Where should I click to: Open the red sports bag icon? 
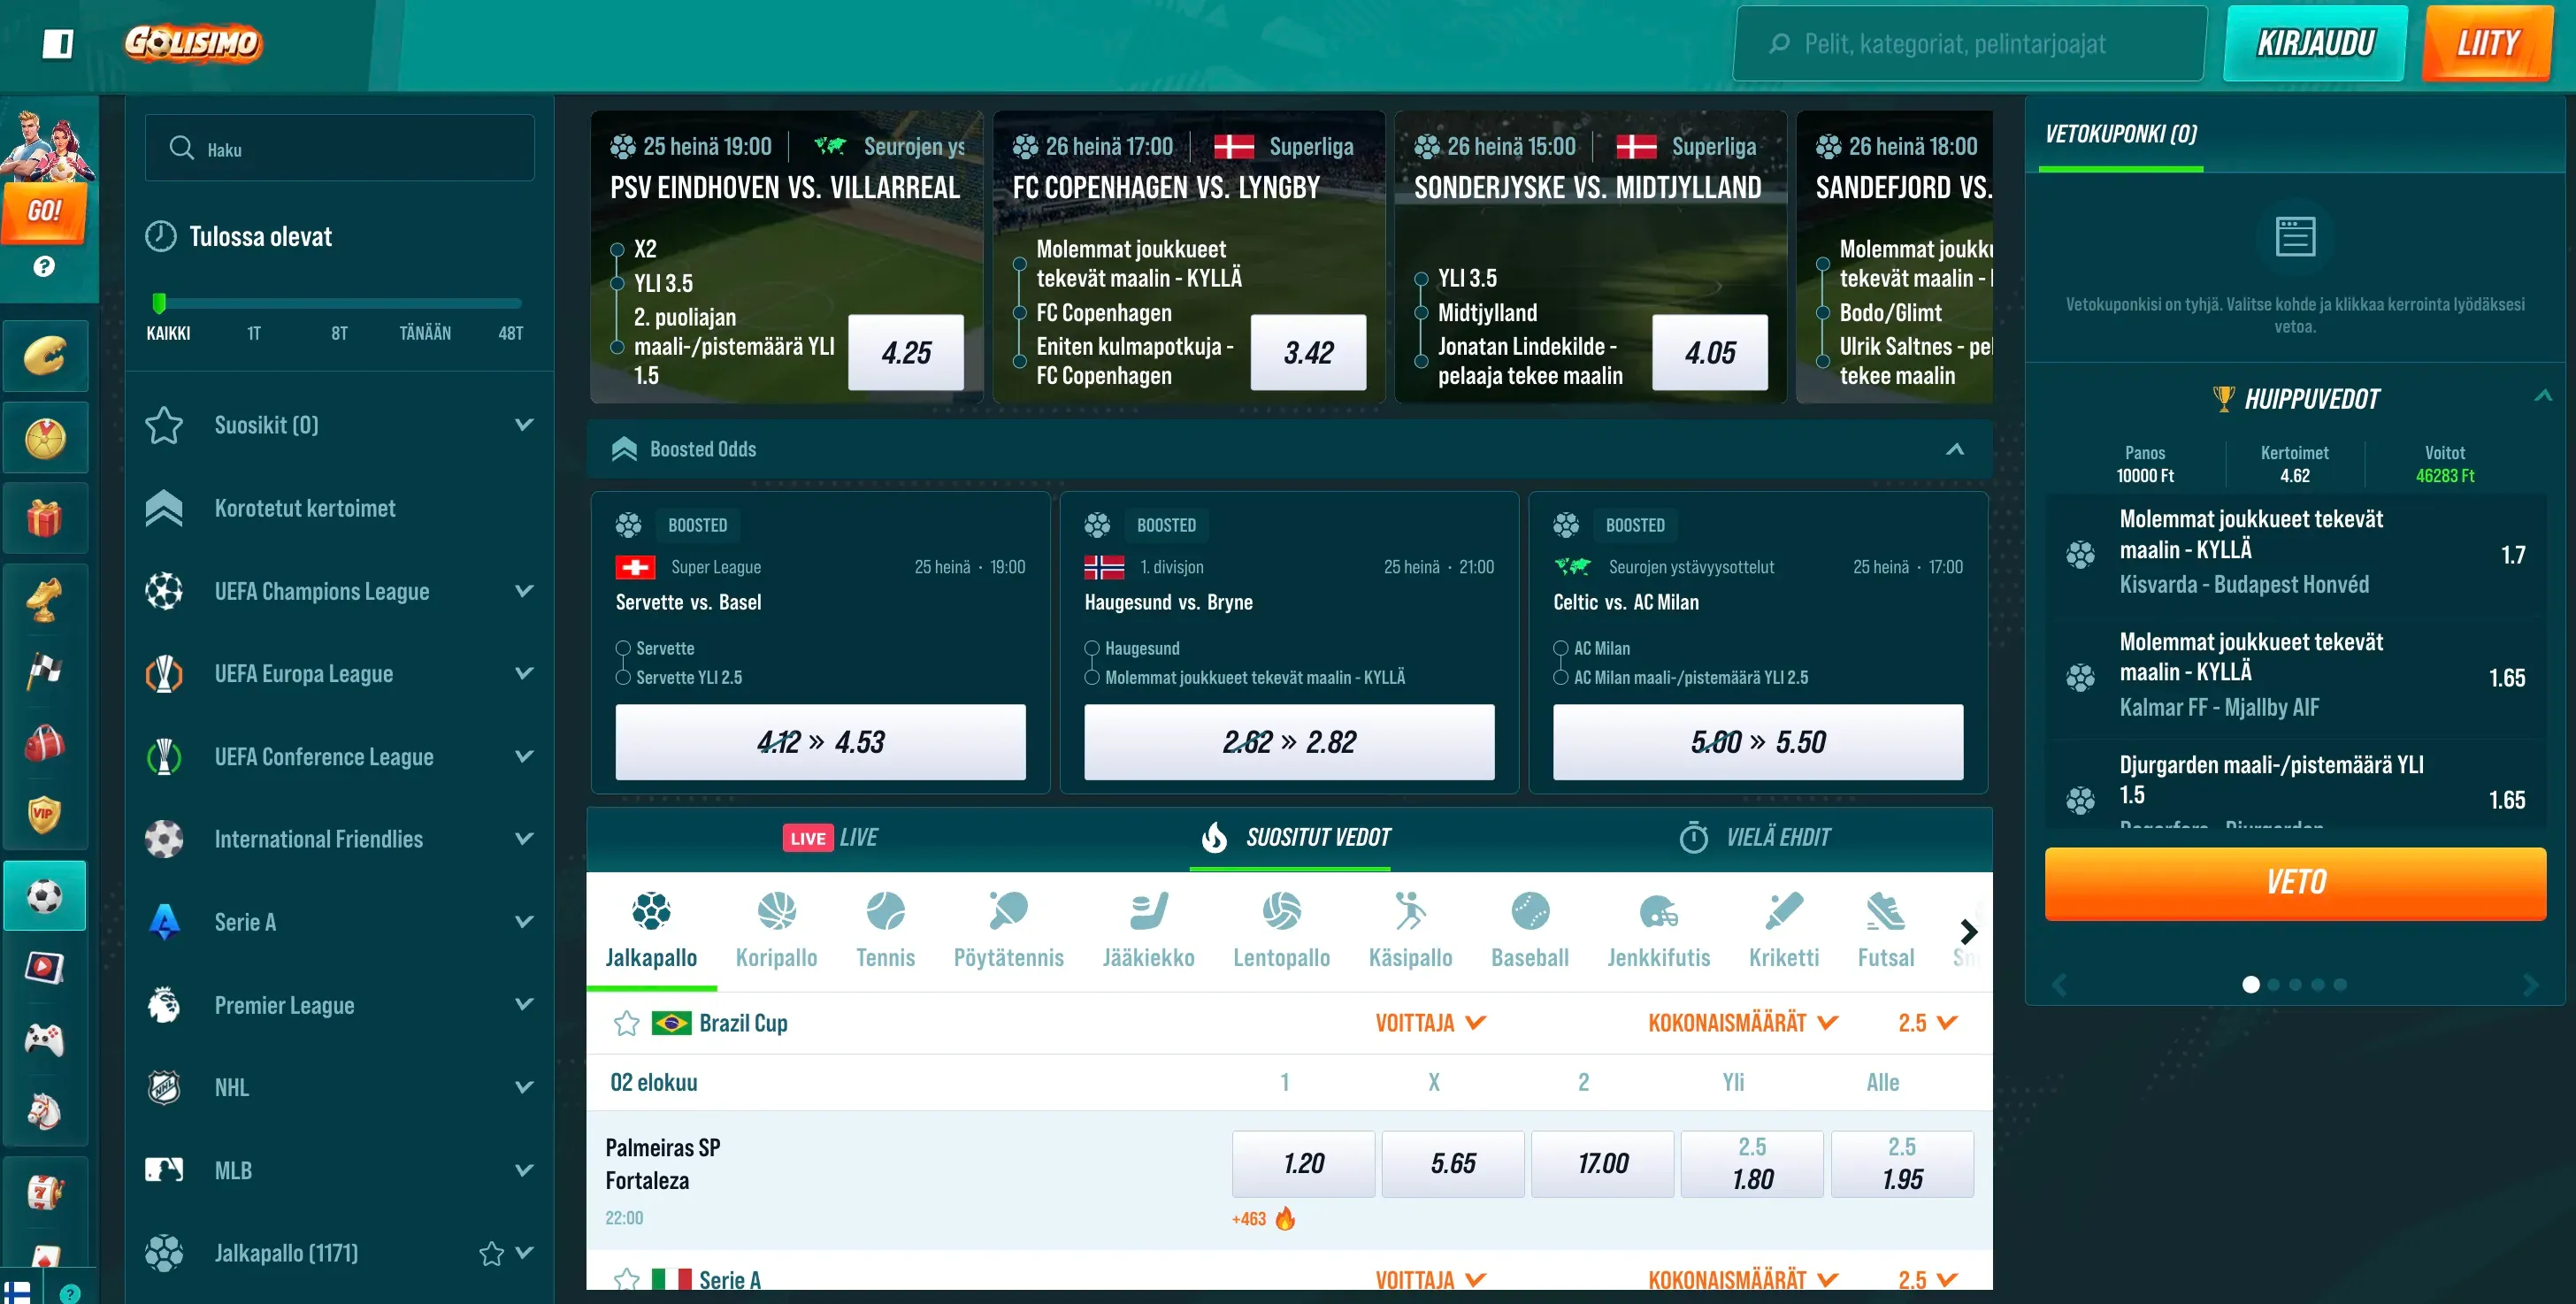tap(45, 743)
